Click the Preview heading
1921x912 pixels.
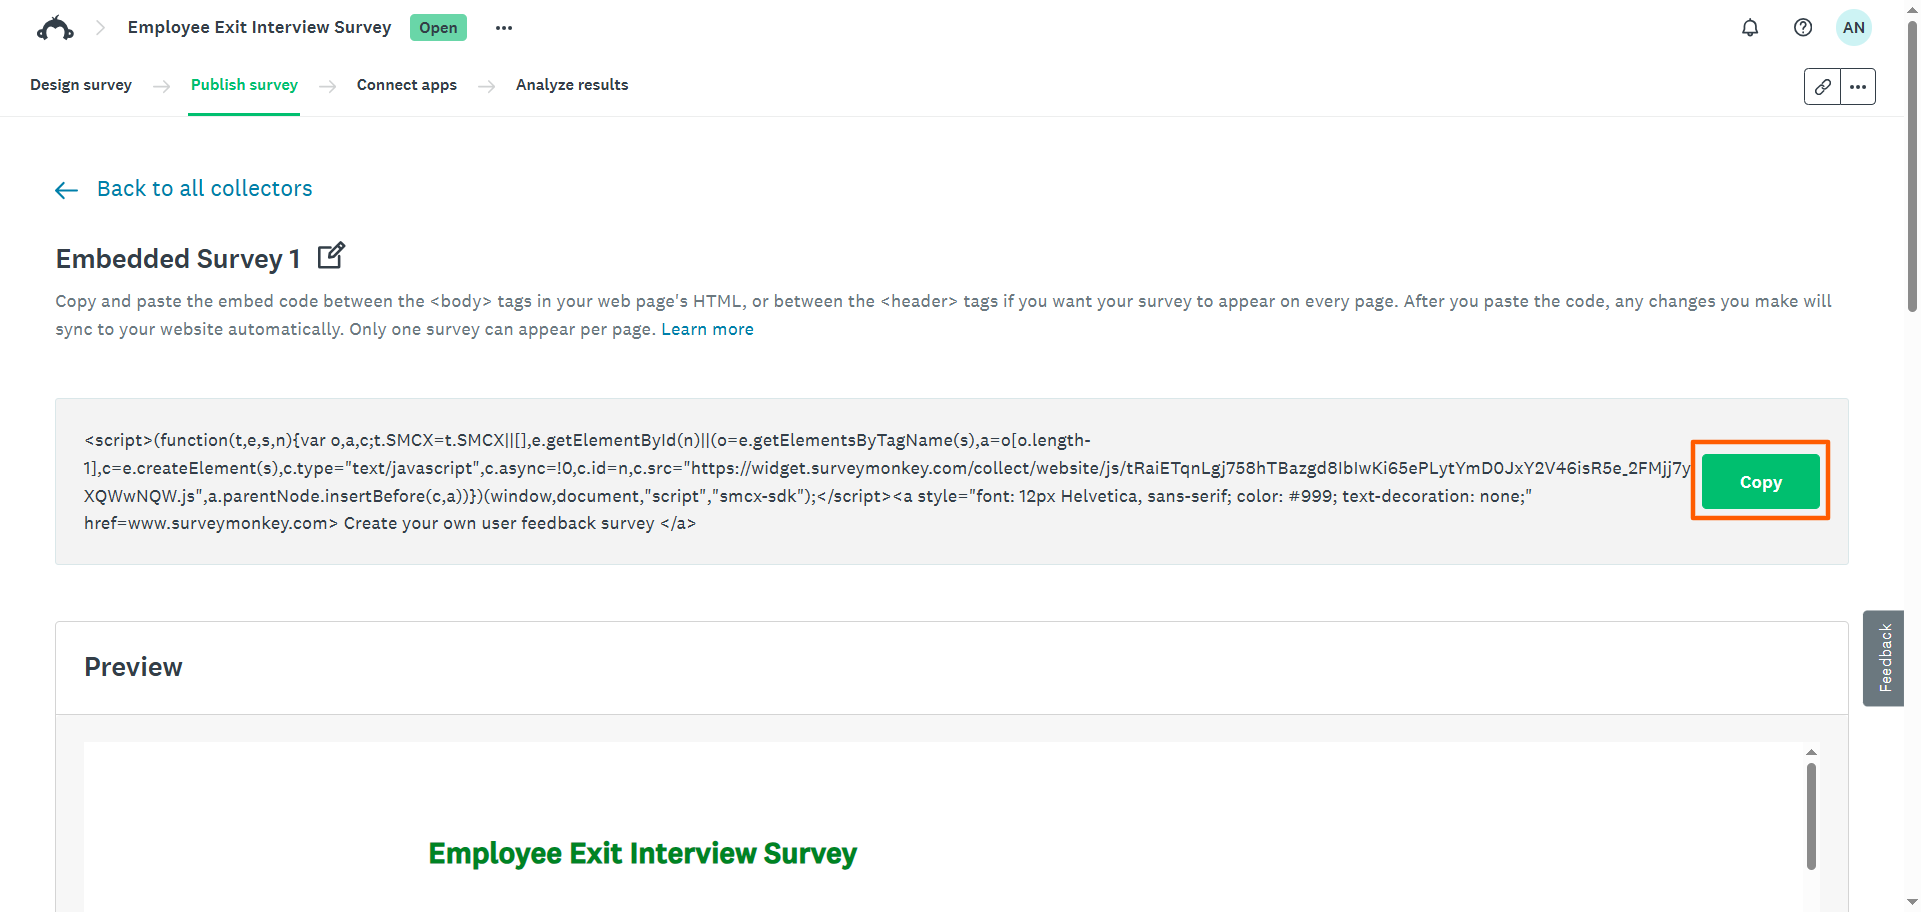tap(133, 667)
